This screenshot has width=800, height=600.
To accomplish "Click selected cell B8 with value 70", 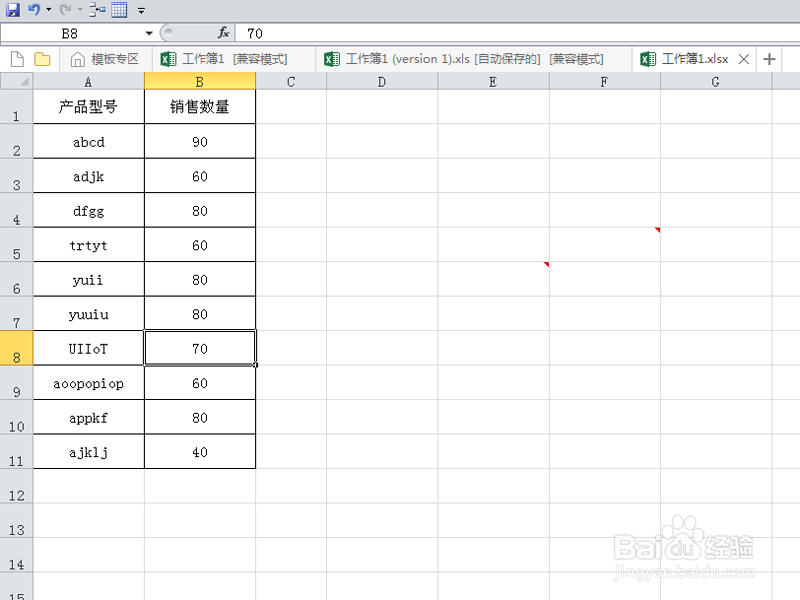I will coord(200,348).
